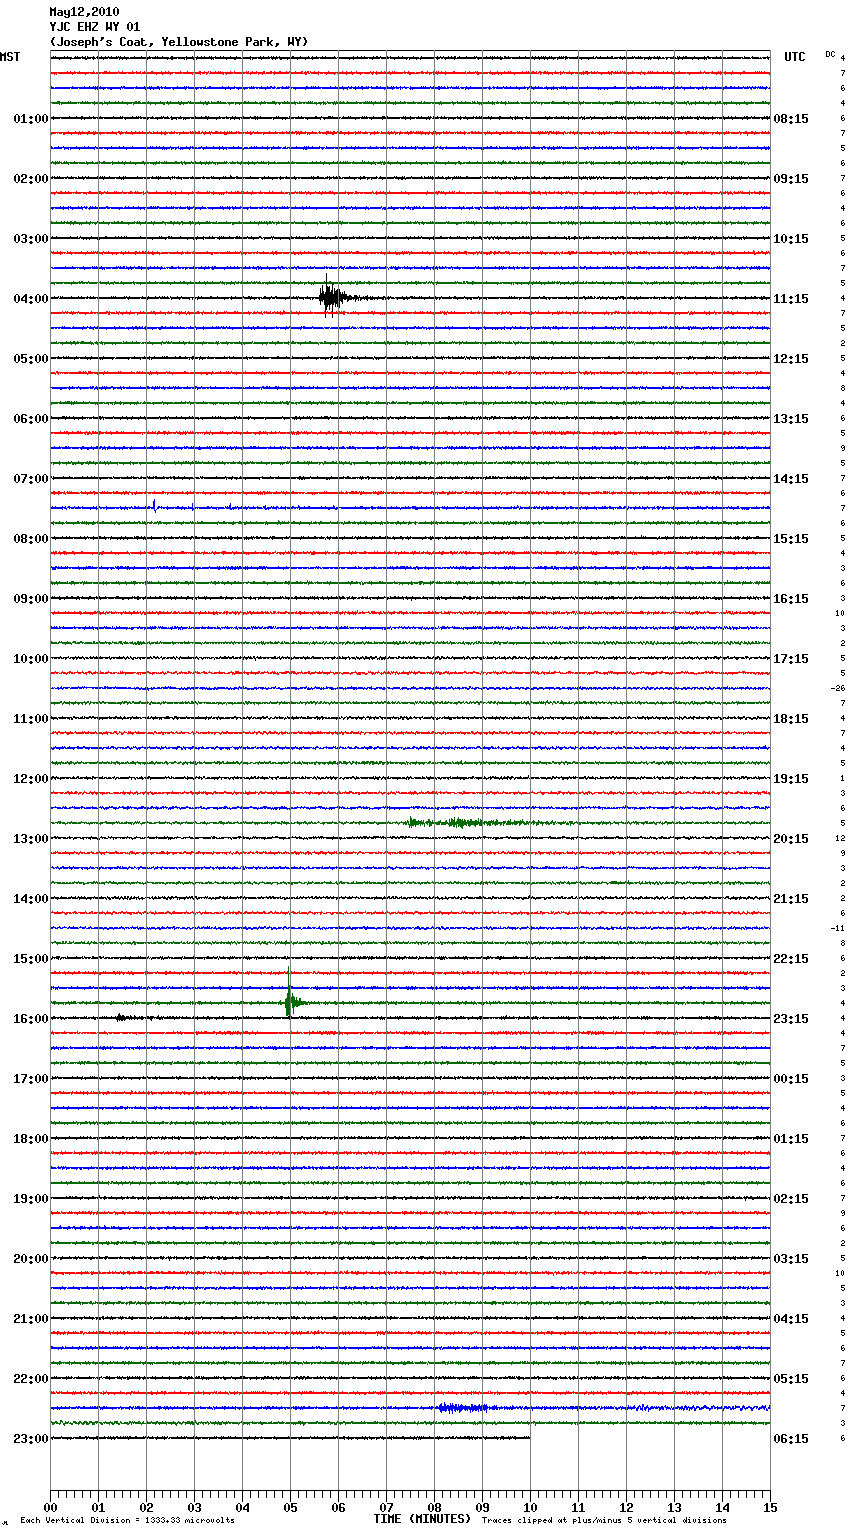Select the 02:00 MST row label
Viewport: 850px width, 1534px height.
coord(30,179)
